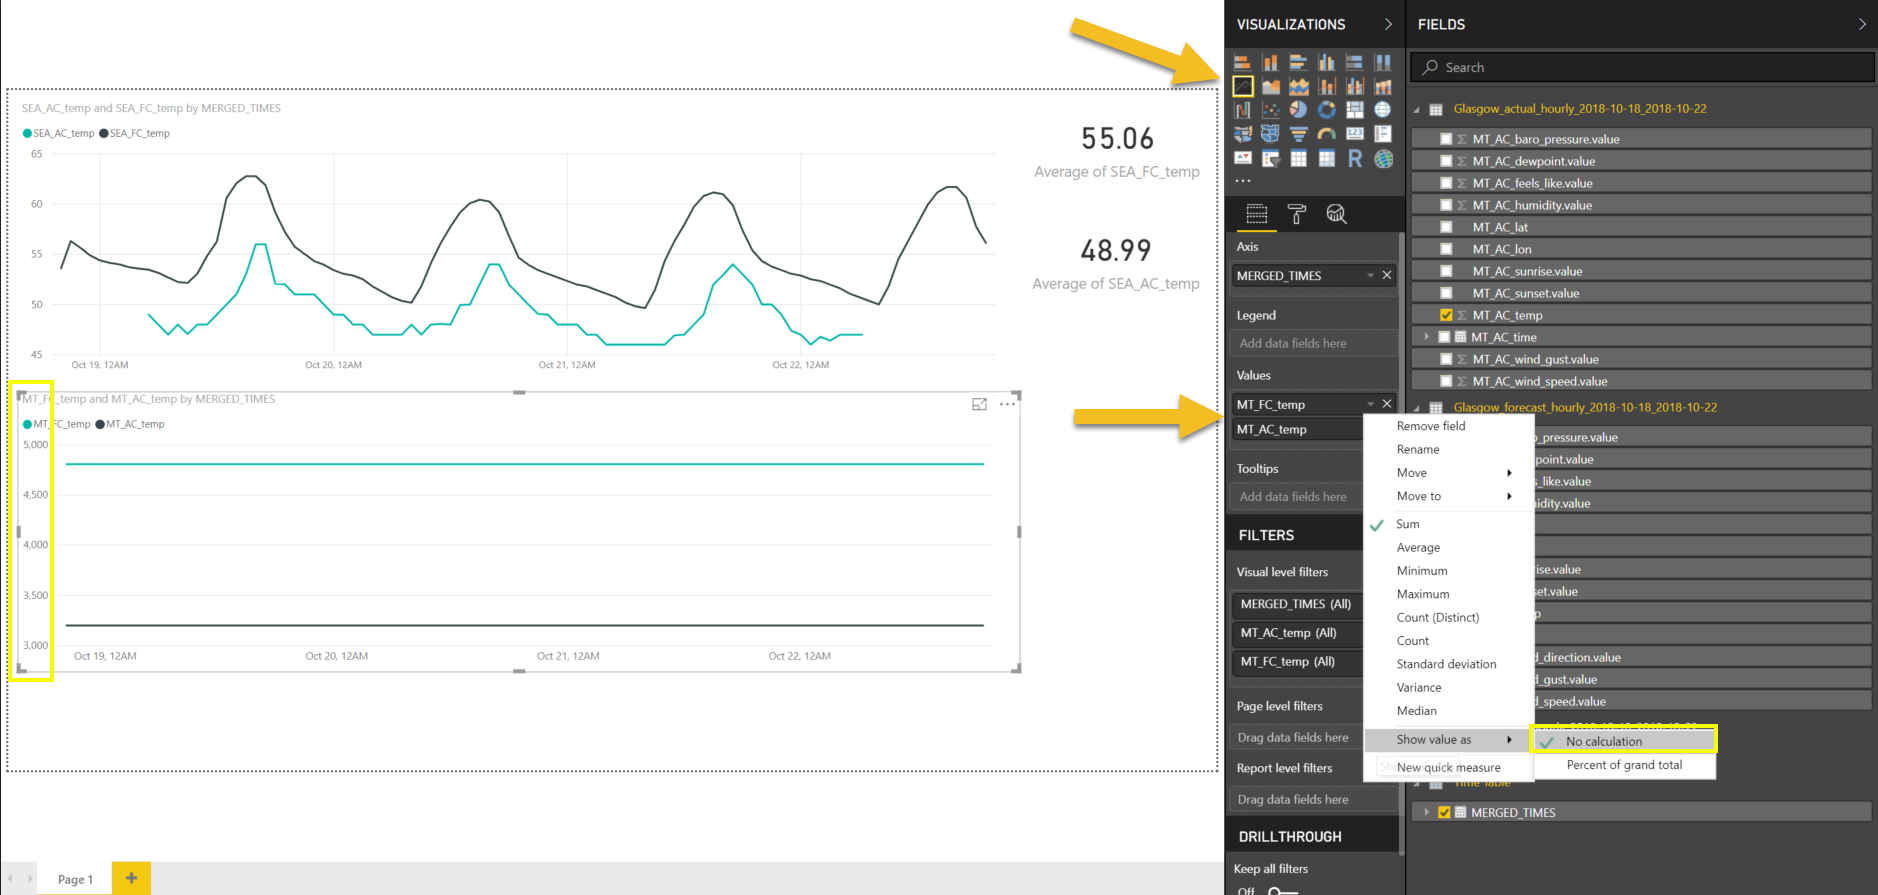
Task: Choose the Stacked bar chart visualization
Action: (1243, 62)
